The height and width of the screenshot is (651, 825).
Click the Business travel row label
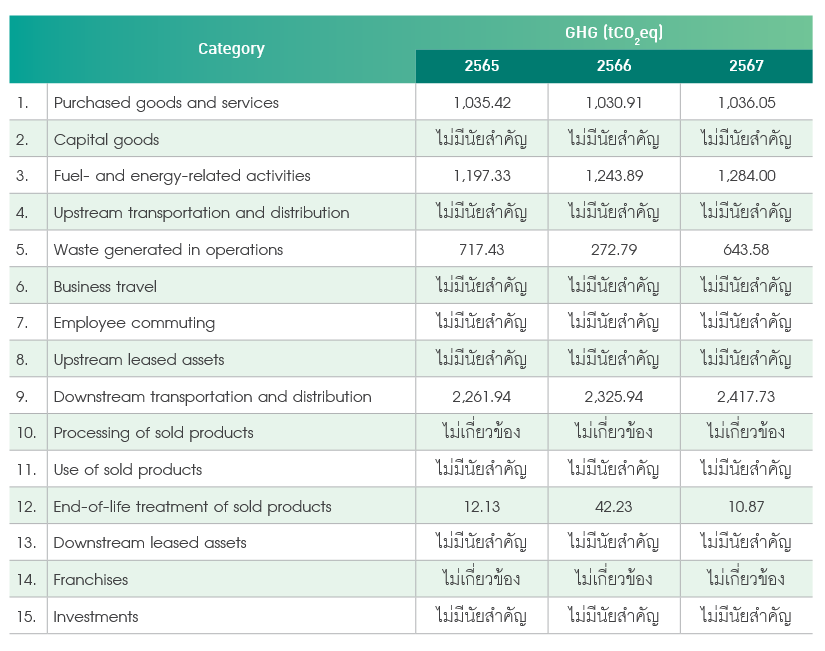106,287
